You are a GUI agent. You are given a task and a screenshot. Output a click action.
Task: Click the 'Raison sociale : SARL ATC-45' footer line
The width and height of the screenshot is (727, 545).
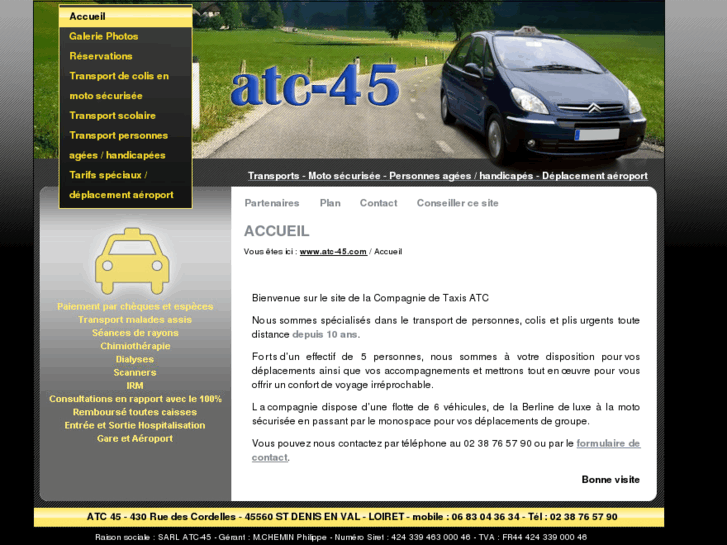(x=341, y=537)
